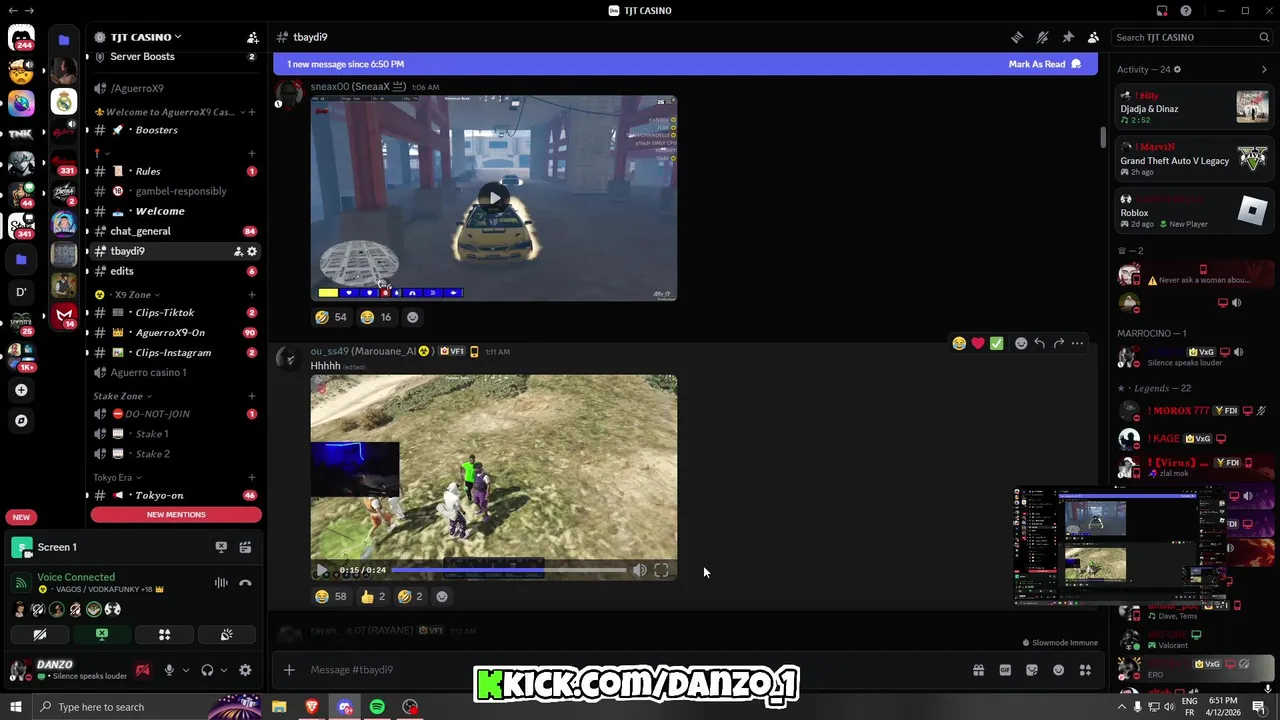Viewport: 1280px width, 720px height.
Task: React with green checkmark in hover toolbar
Action: click(x=996, y=343)
